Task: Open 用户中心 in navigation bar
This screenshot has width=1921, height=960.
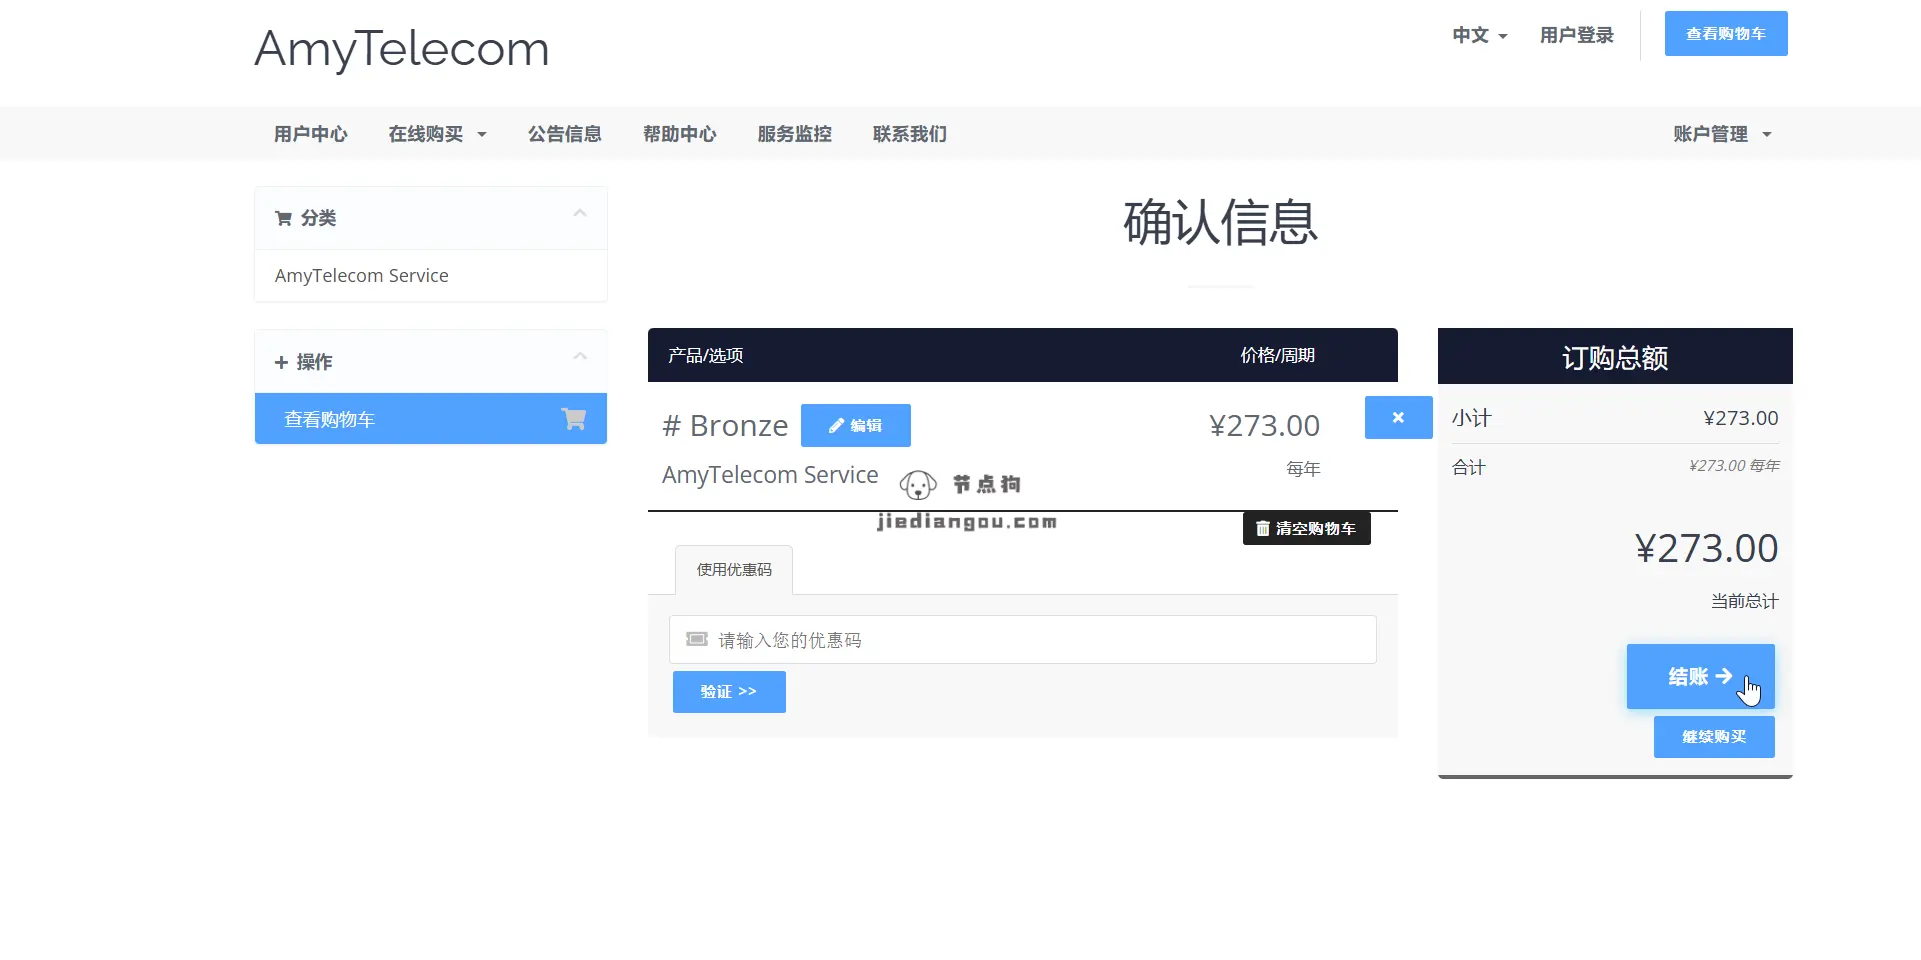Action: coord(311,134)
